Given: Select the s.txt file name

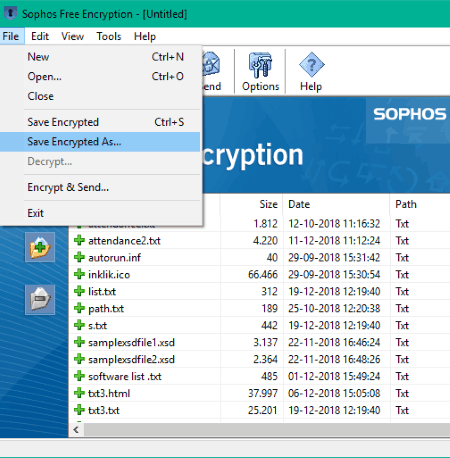Looking at the screenshot, I should (x=97, y=326).
